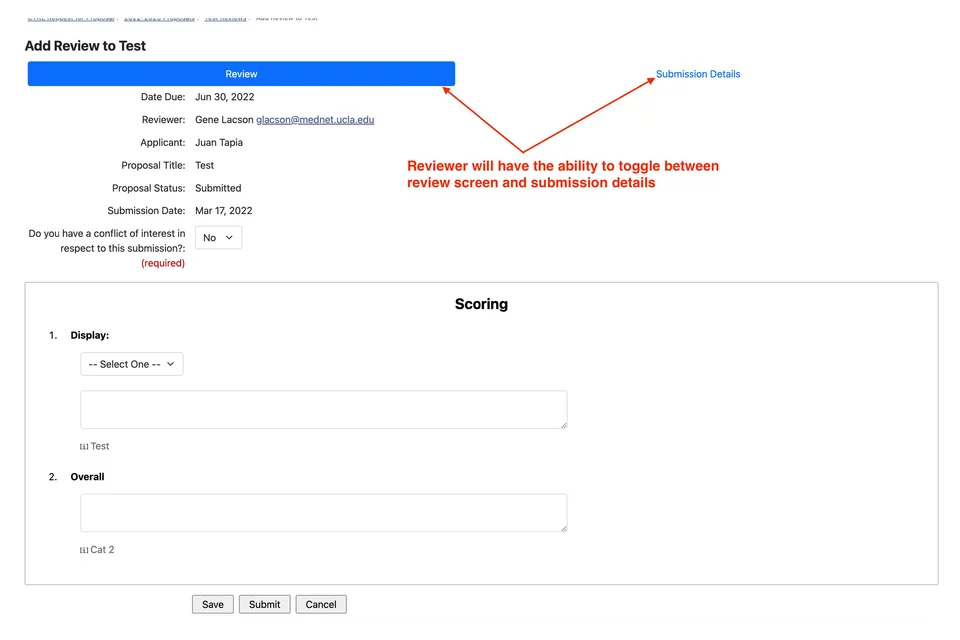The width and height of the screenshot is (960, 640).
Task: Click the Display: question label
Action: tap(89, 335)
